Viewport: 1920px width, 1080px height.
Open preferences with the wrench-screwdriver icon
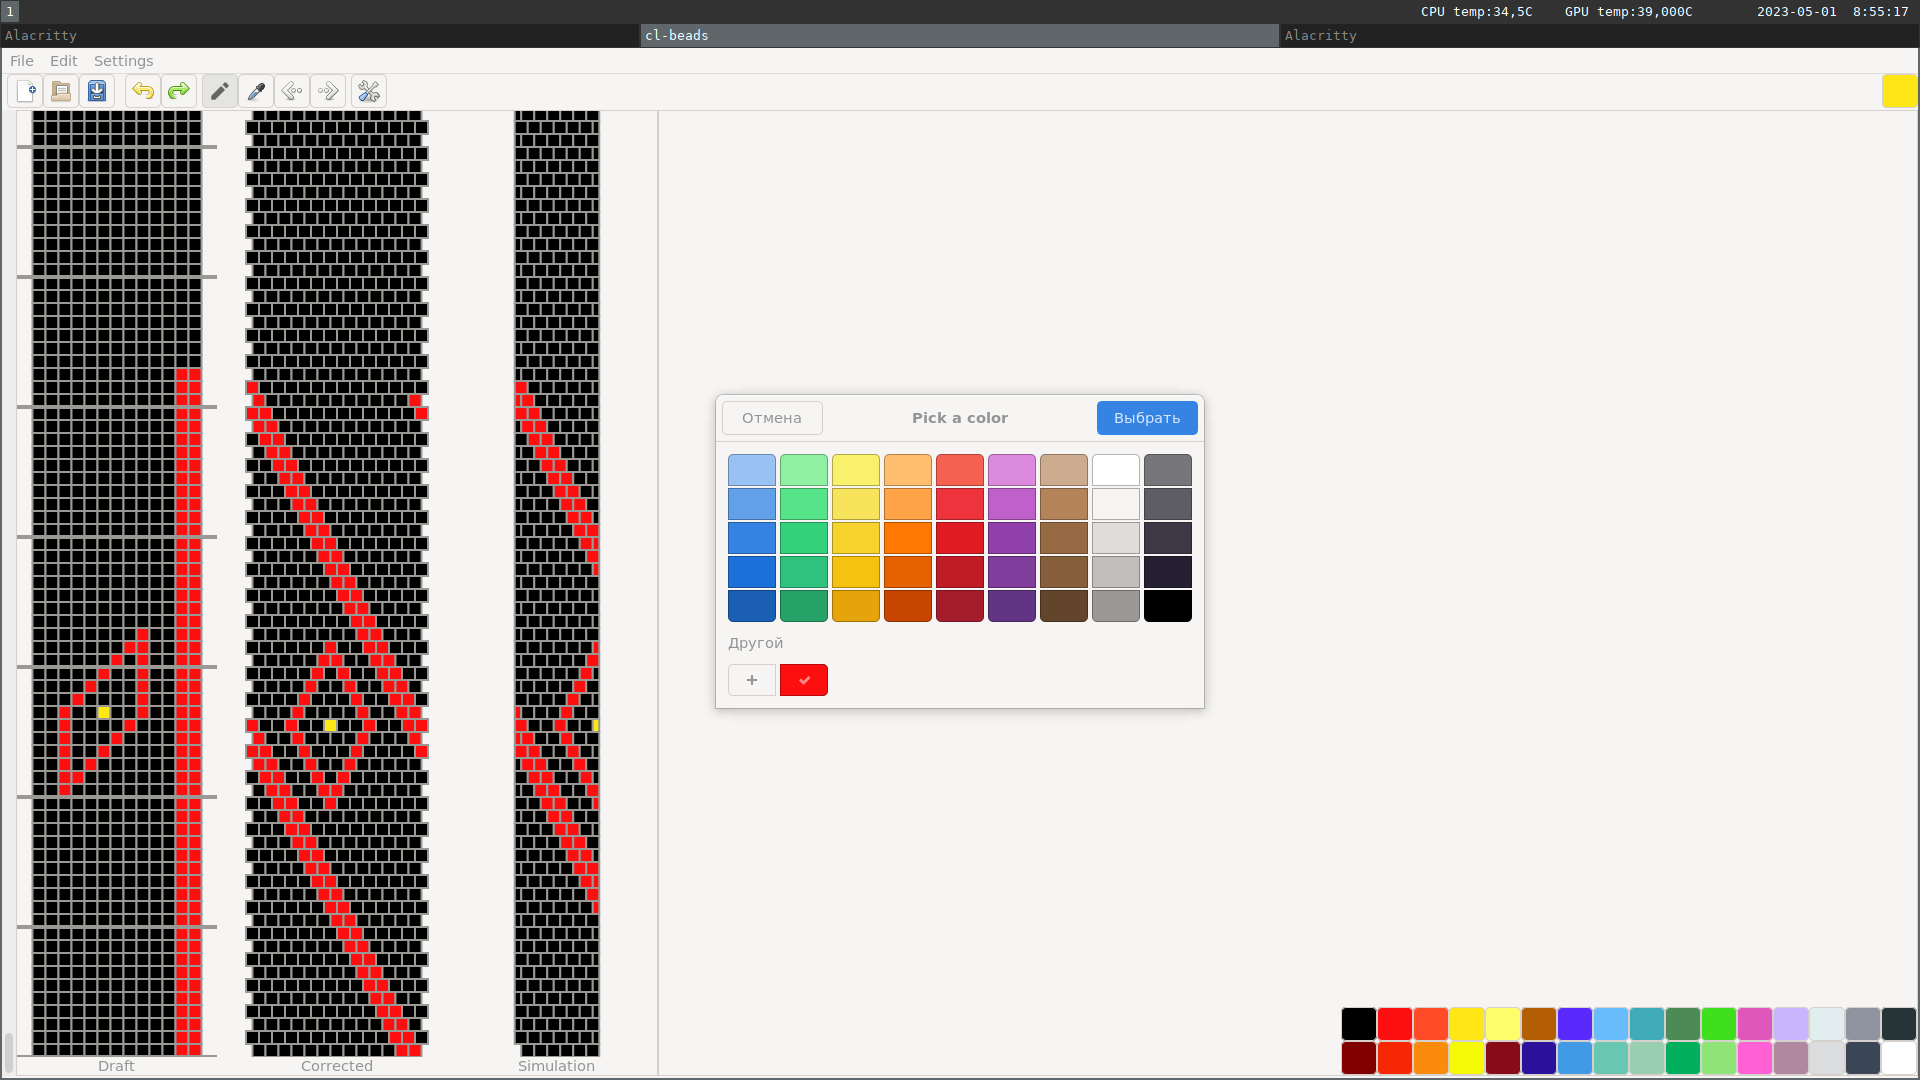[369, 91]
